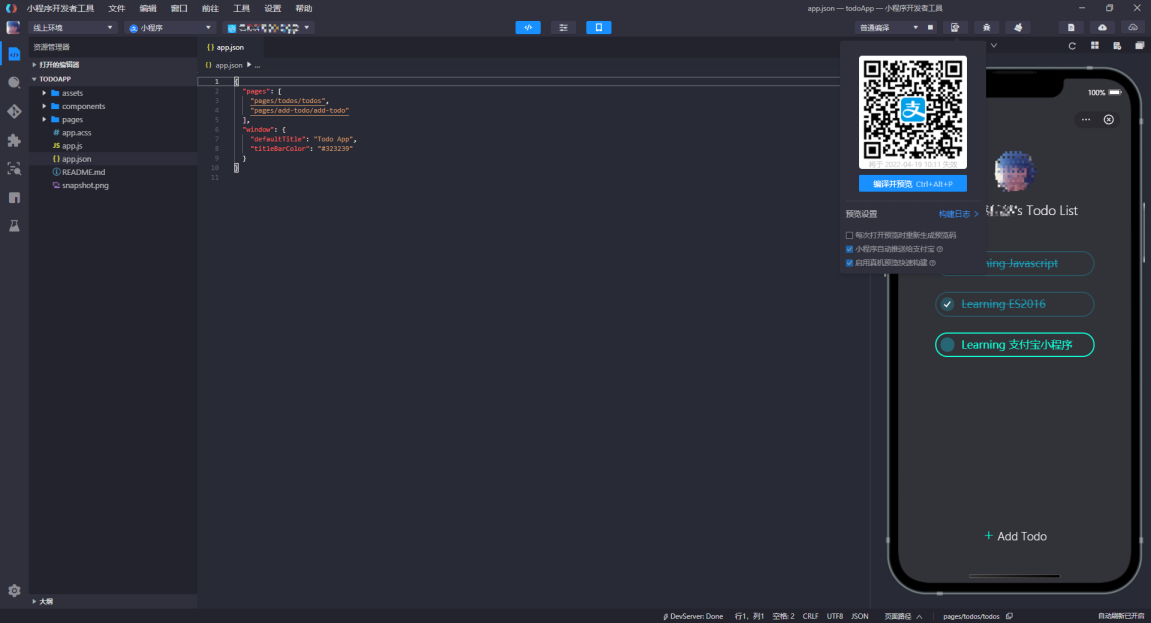Click the details document icon in toolbar
This screenshot has width=1151, height=623.
pyautogui.click(x=1071, y=27)
